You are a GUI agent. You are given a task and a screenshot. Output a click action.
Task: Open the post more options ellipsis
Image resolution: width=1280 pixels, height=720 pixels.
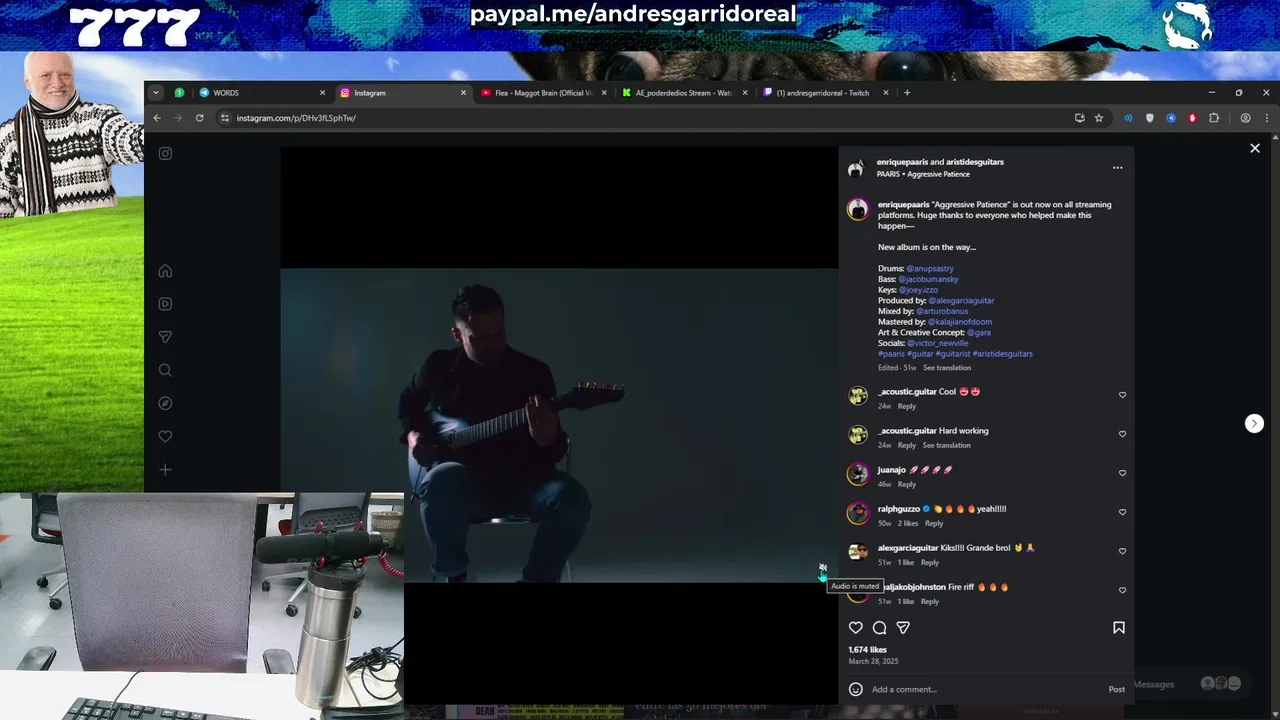(x=1118, y=168)
